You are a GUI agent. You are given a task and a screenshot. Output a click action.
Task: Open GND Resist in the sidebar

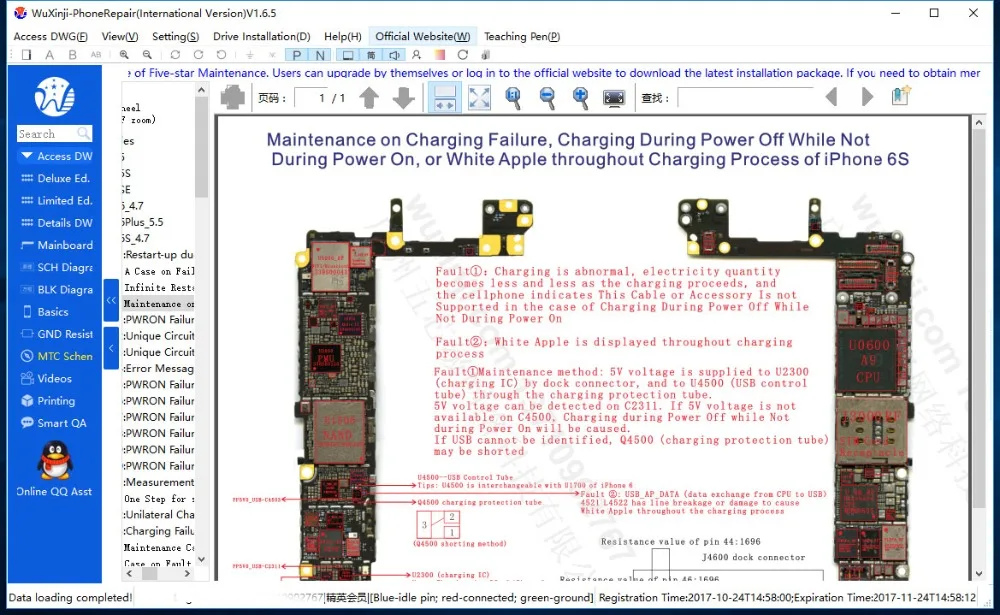pyautogui.click(x=56, y=334)
